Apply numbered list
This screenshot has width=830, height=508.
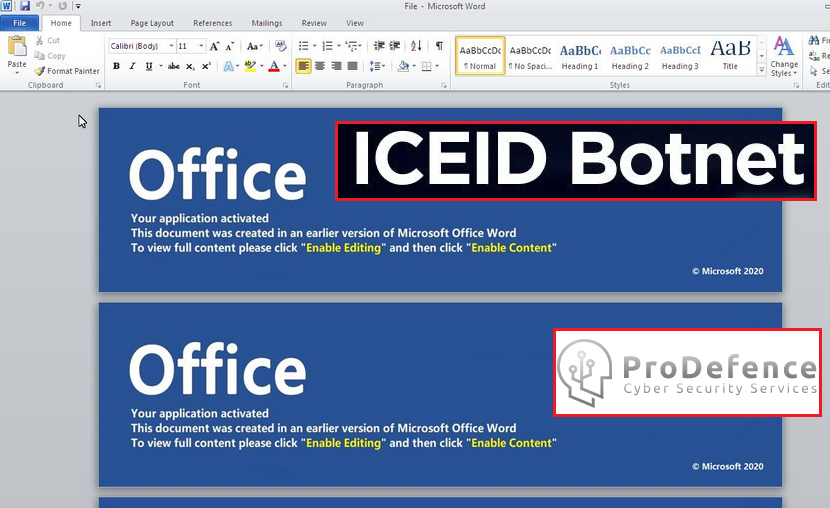[328, 46]
